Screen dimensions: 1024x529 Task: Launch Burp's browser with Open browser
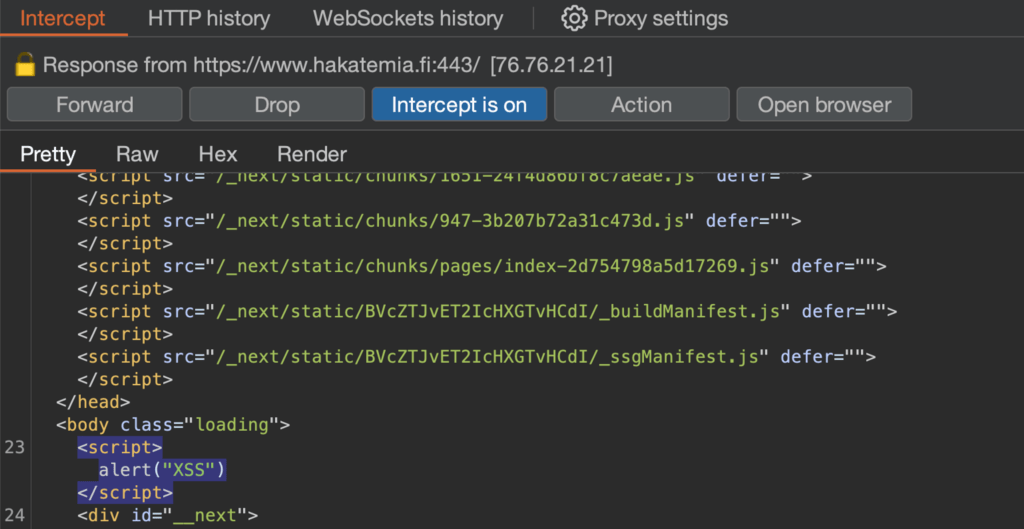click(824, 105)
